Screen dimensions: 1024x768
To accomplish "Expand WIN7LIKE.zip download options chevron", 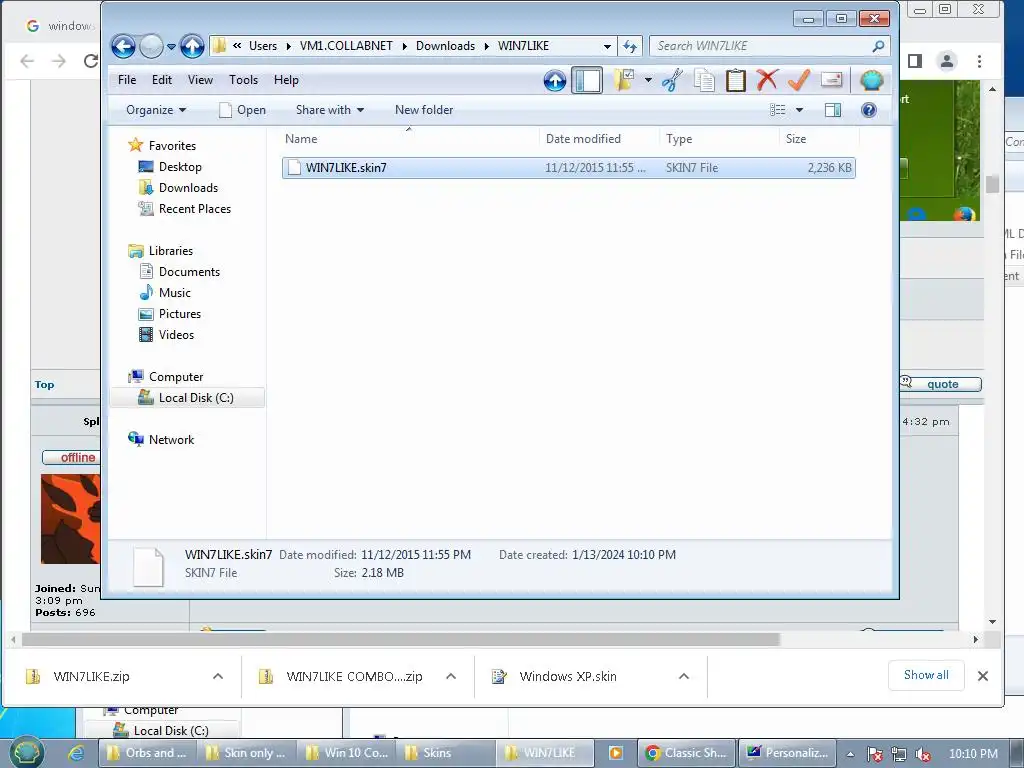I will [x=218, y=677].
